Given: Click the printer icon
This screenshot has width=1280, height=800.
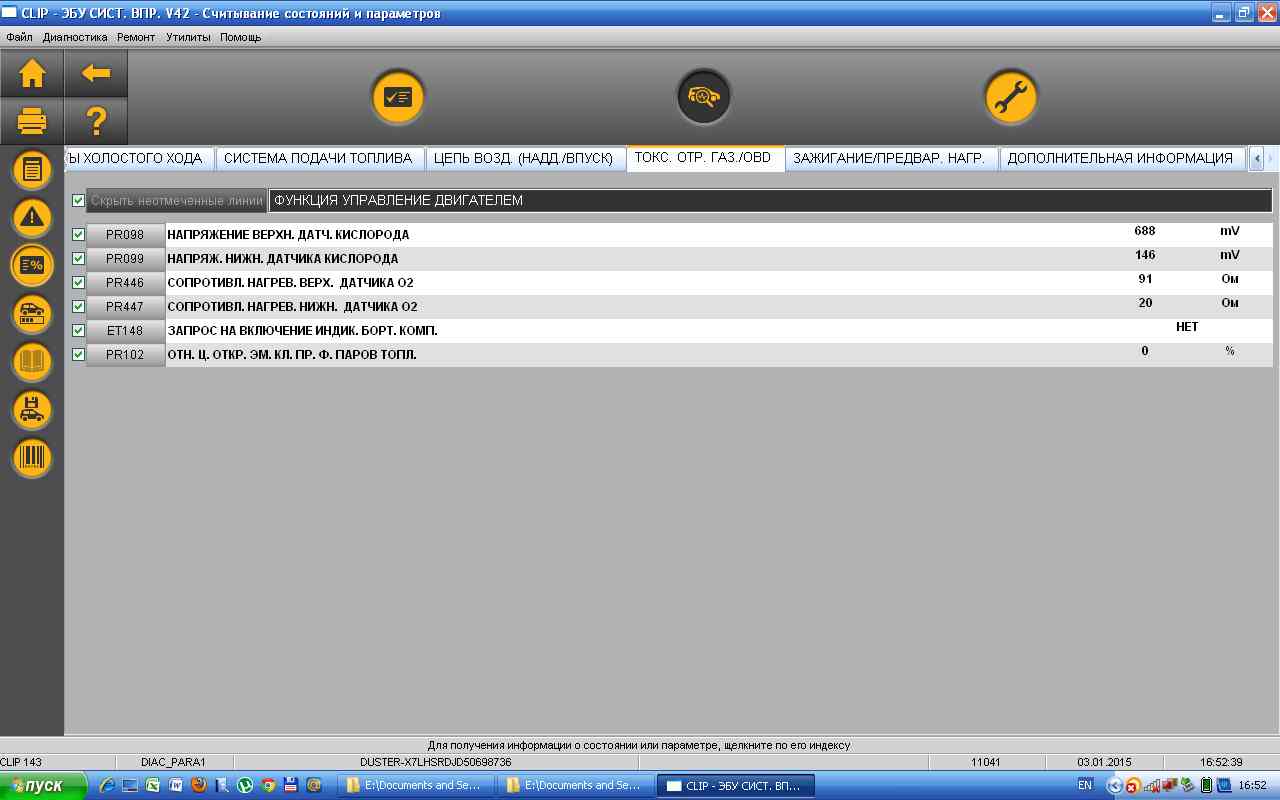Looking at the screenshot, I should (x=32, y=121).
